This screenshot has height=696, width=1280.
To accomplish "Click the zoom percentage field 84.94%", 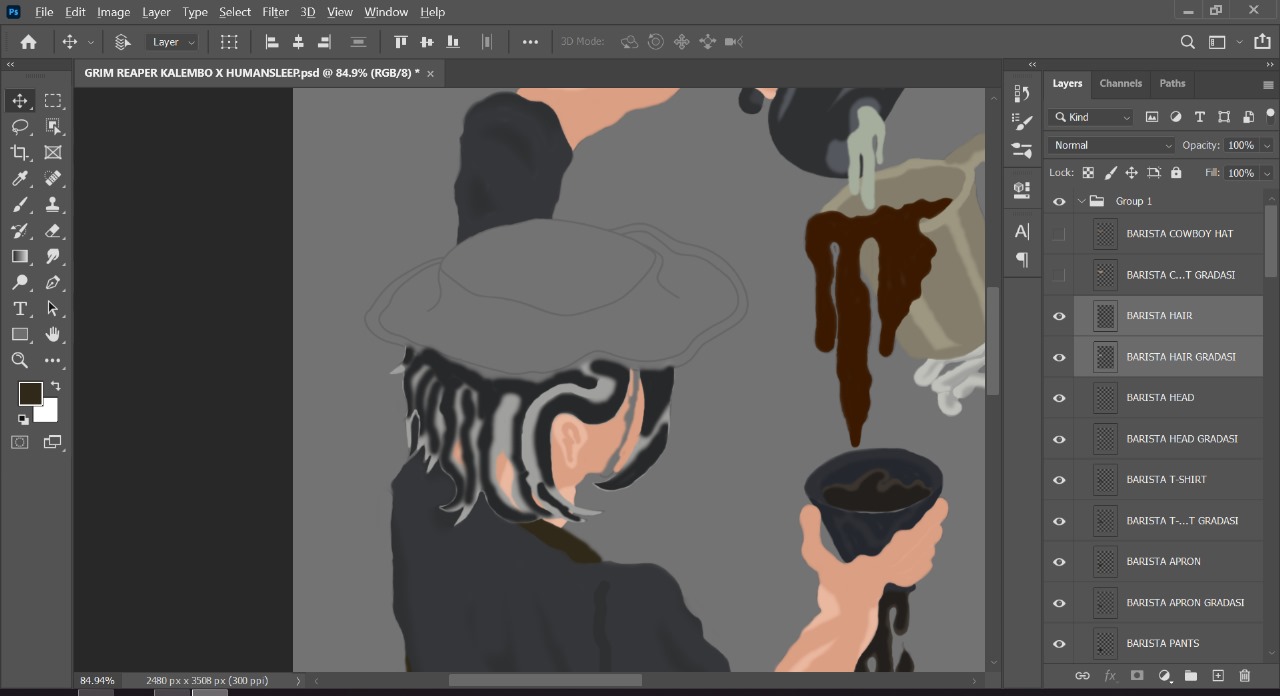I will (97, 680).
